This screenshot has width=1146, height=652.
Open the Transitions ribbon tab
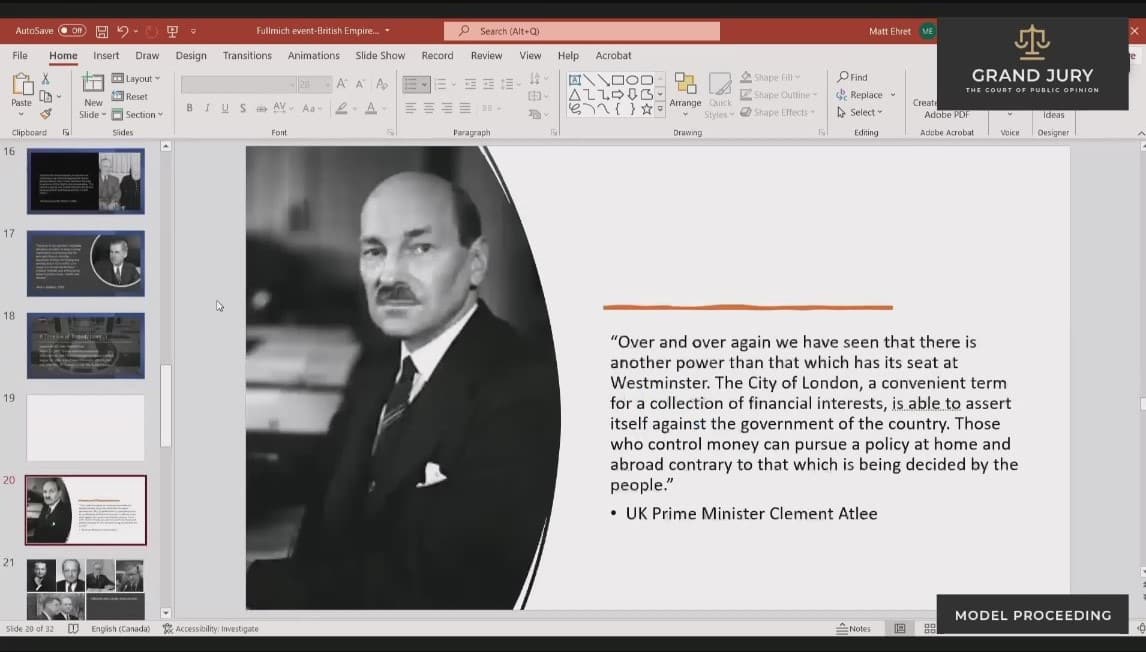pyautogui.click(x=247, y=56)
